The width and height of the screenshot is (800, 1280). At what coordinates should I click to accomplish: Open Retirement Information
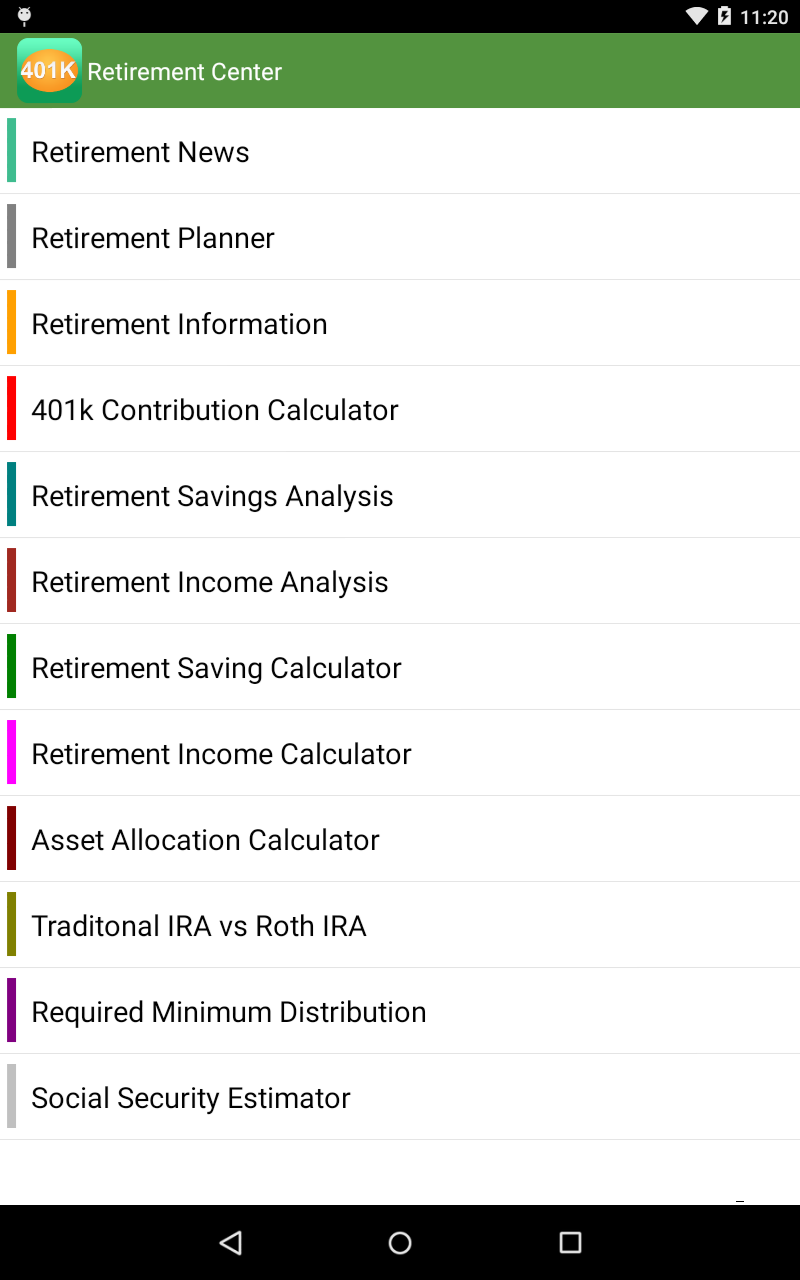coord(179,324)
